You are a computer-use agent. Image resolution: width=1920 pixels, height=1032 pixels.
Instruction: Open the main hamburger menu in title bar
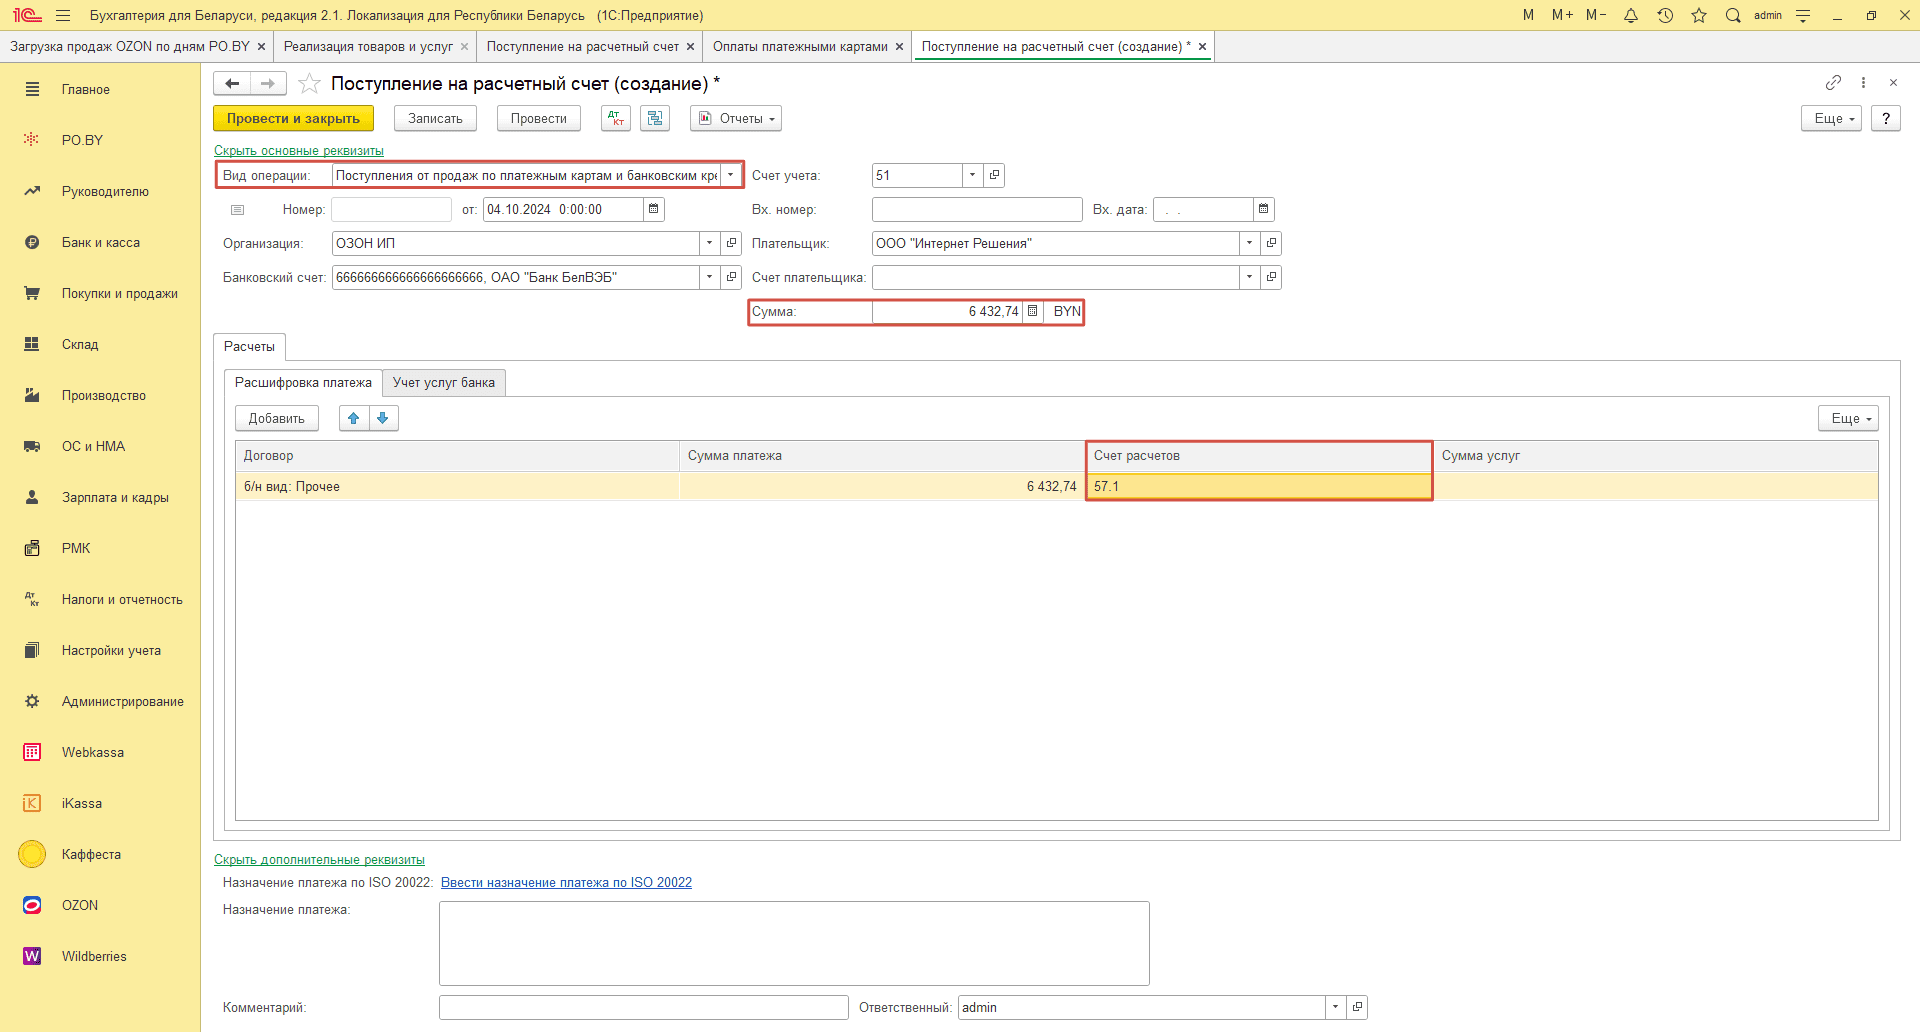63,15
